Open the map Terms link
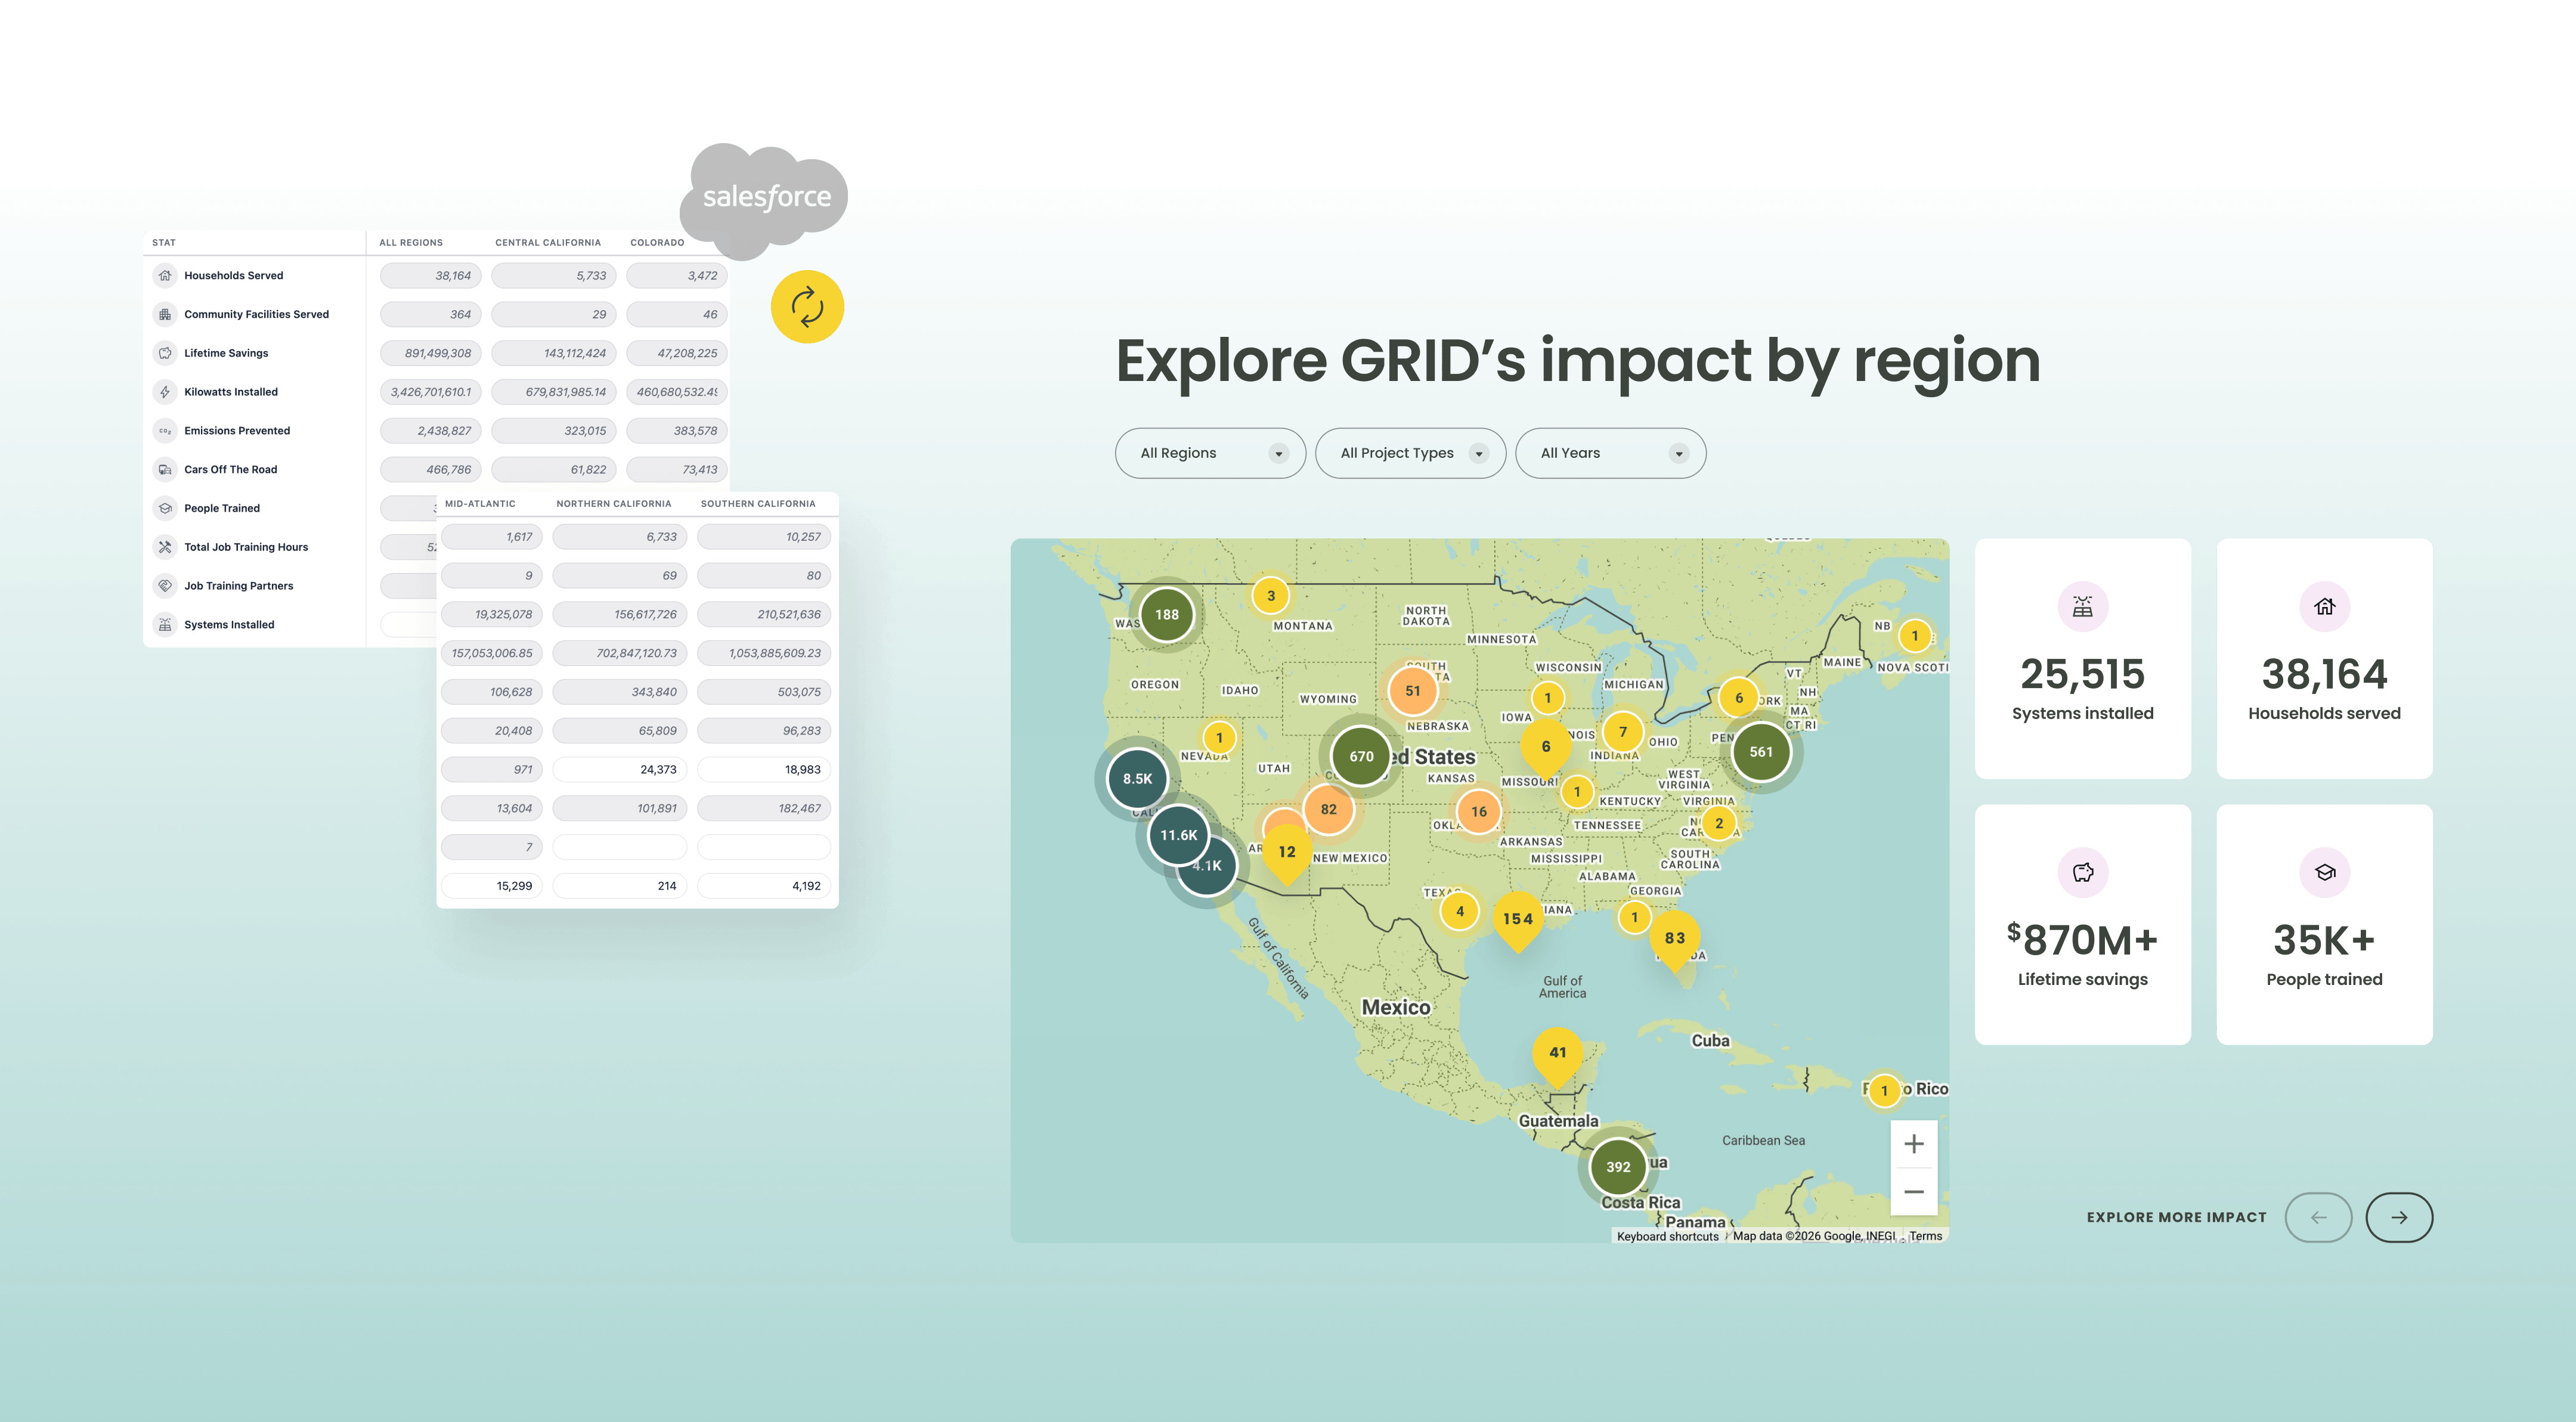 tap(1926, 1236)
